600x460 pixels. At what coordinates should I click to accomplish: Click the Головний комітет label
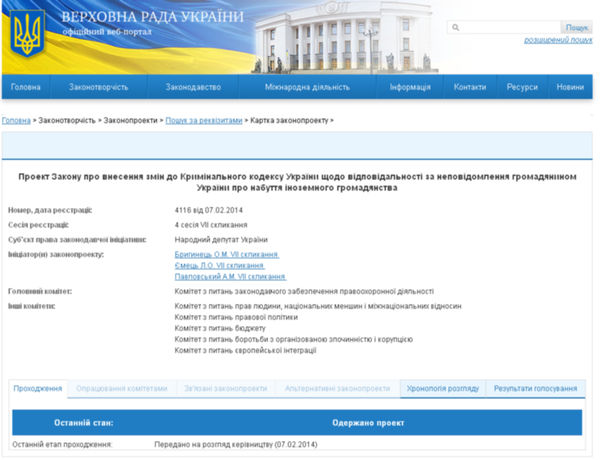coord(40,292)
